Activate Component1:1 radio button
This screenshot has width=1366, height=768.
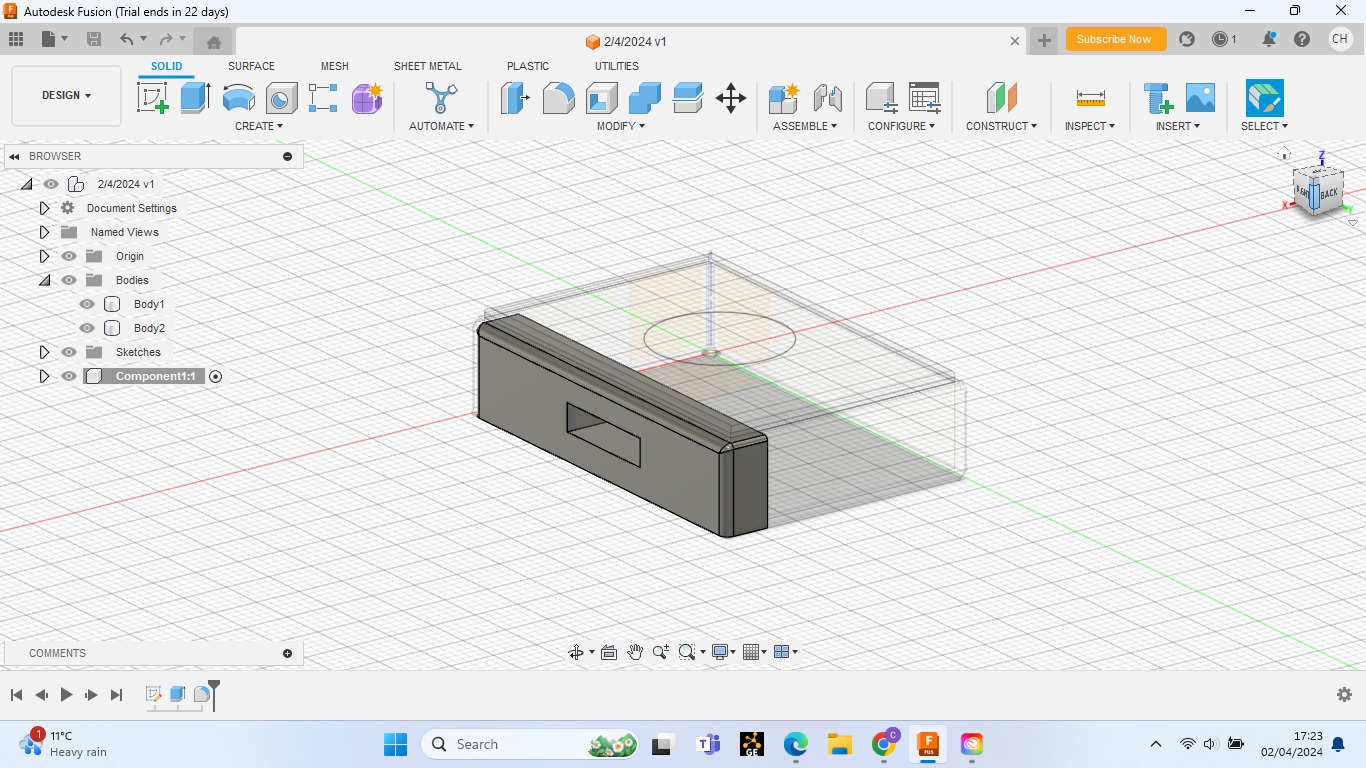[x=216, y=376]
